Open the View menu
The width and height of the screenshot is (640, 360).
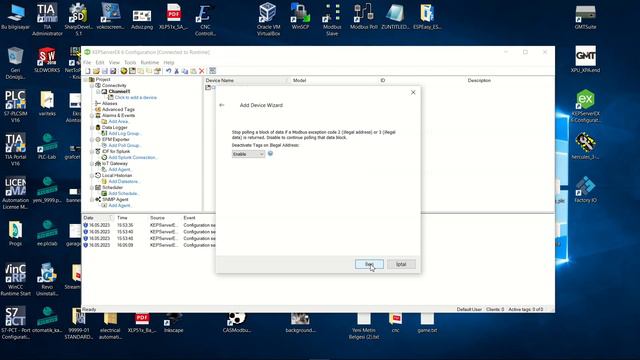(x=114, y=62)
